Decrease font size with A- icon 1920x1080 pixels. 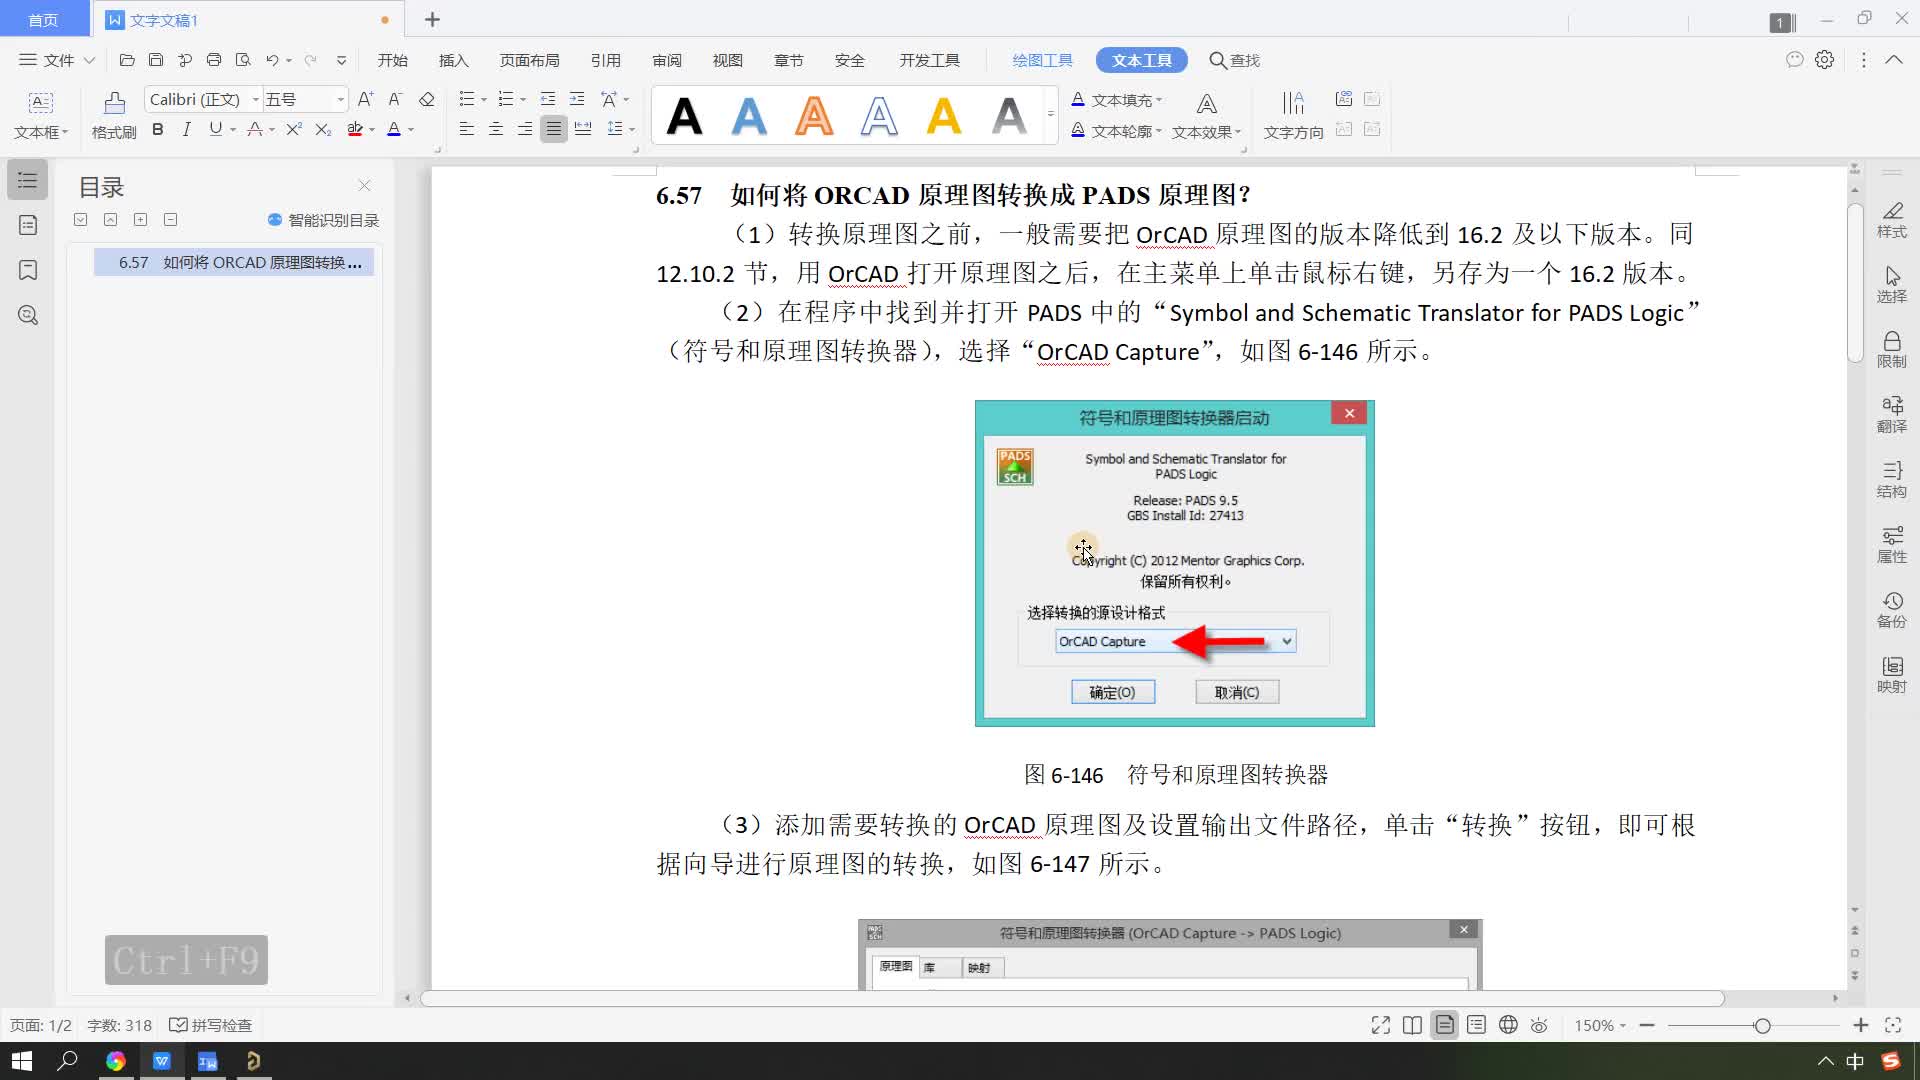395,99
